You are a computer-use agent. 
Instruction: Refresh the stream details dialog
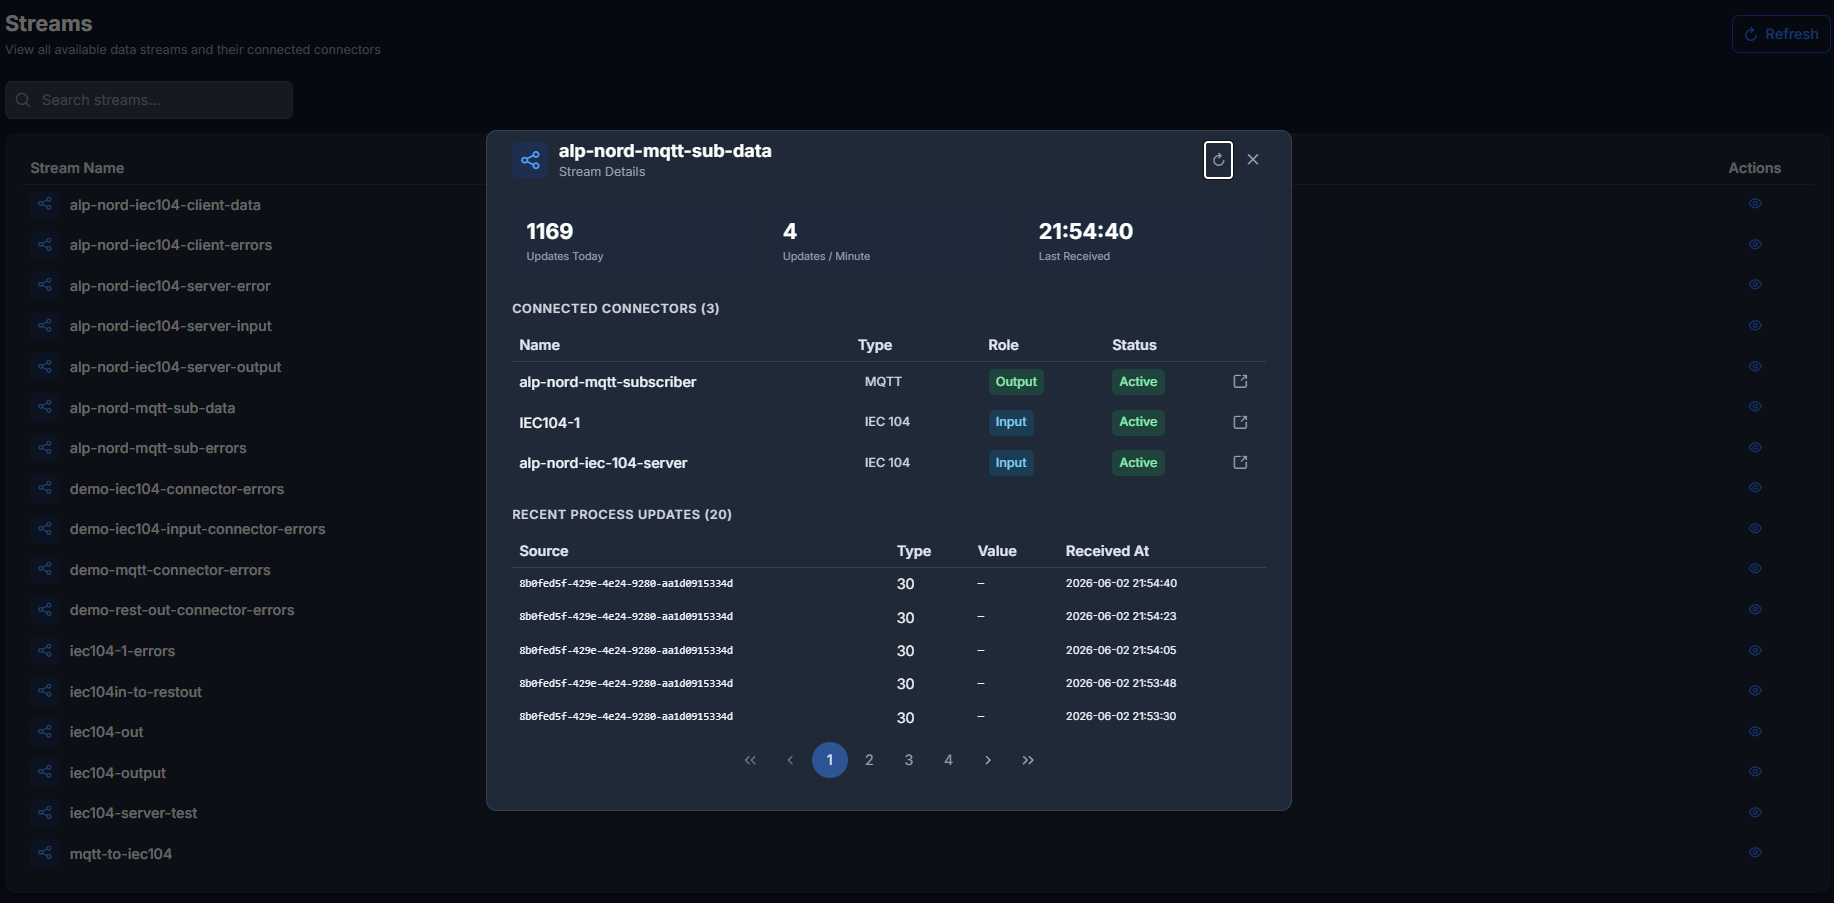[1218, 160]
